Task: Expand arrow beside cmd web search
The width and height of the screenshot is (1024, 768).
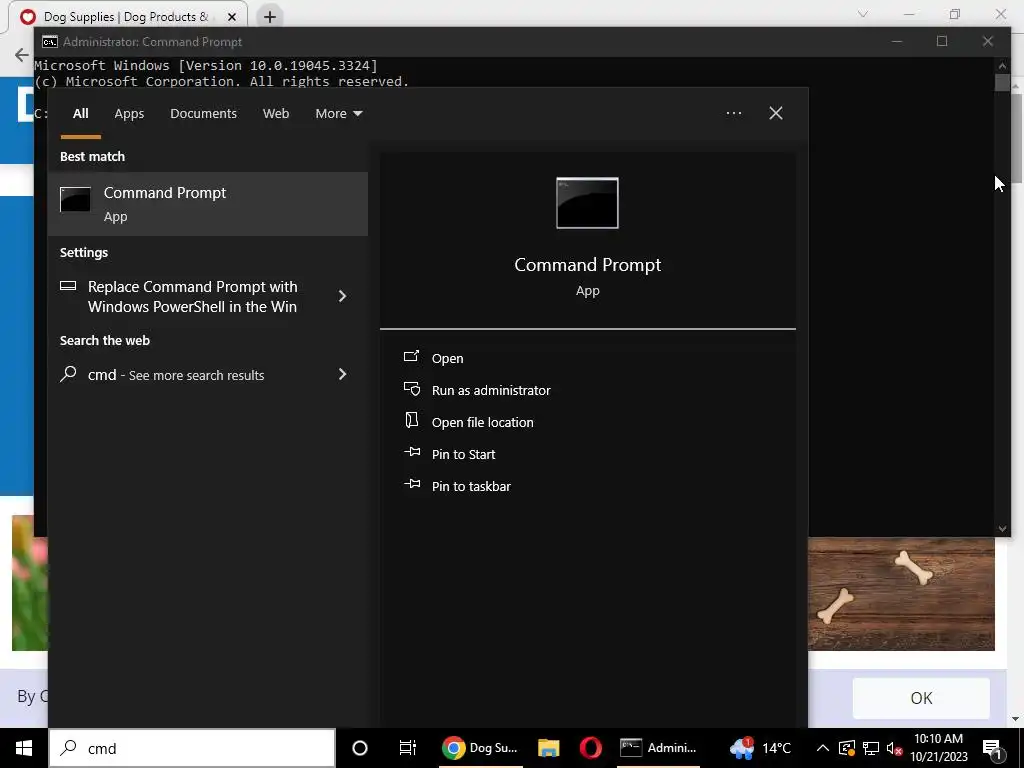Action: coord(342,374)
